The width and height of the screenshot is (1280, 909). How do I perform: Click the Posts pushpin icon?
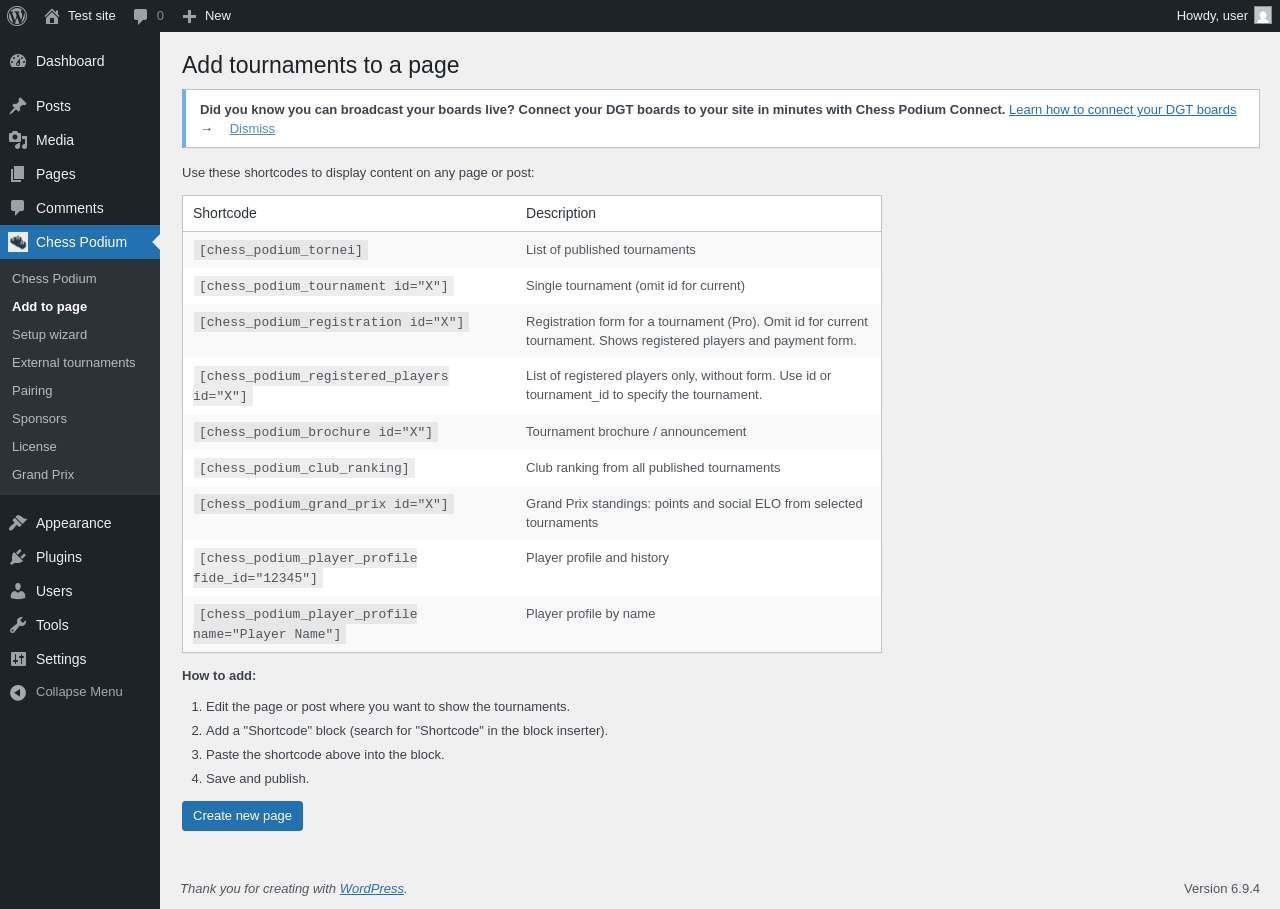(x=18, y=106)
